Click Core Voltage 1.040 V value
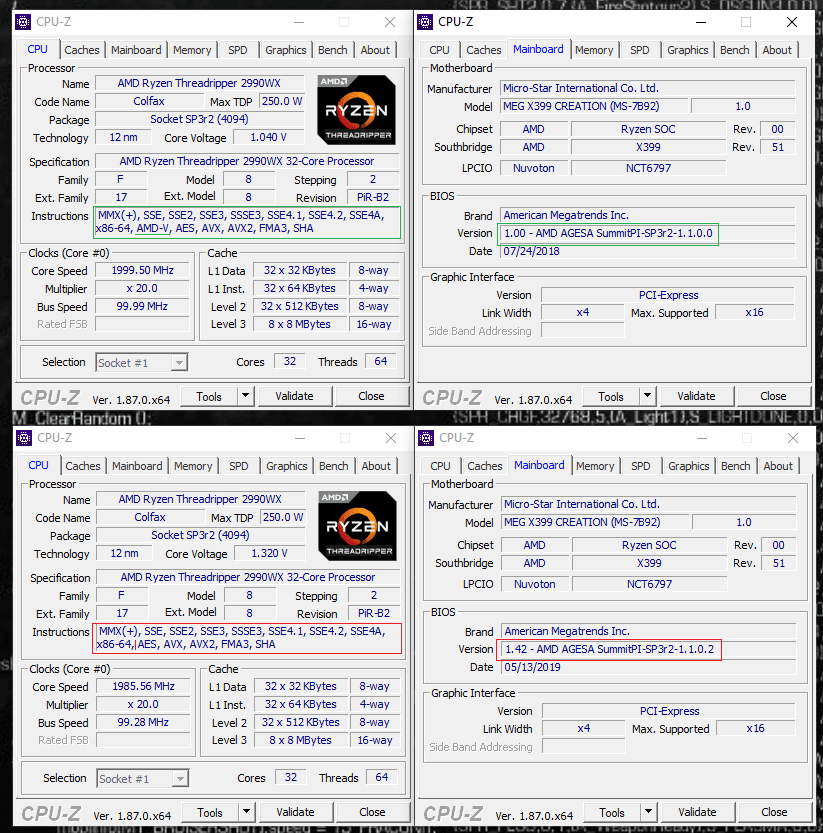This screenshot has height=833, width=823. coord(268,138)
